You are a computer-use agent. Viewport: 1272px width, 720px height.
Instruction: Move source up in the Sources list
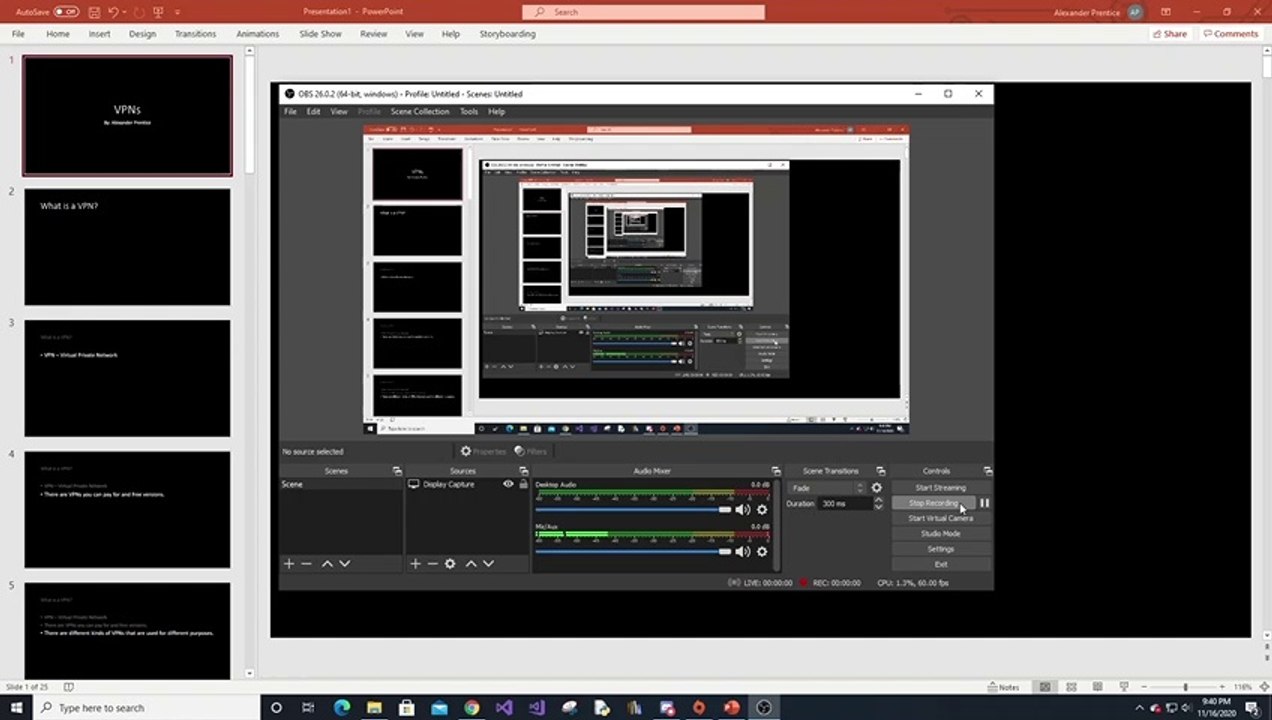[x=471, y=564]
